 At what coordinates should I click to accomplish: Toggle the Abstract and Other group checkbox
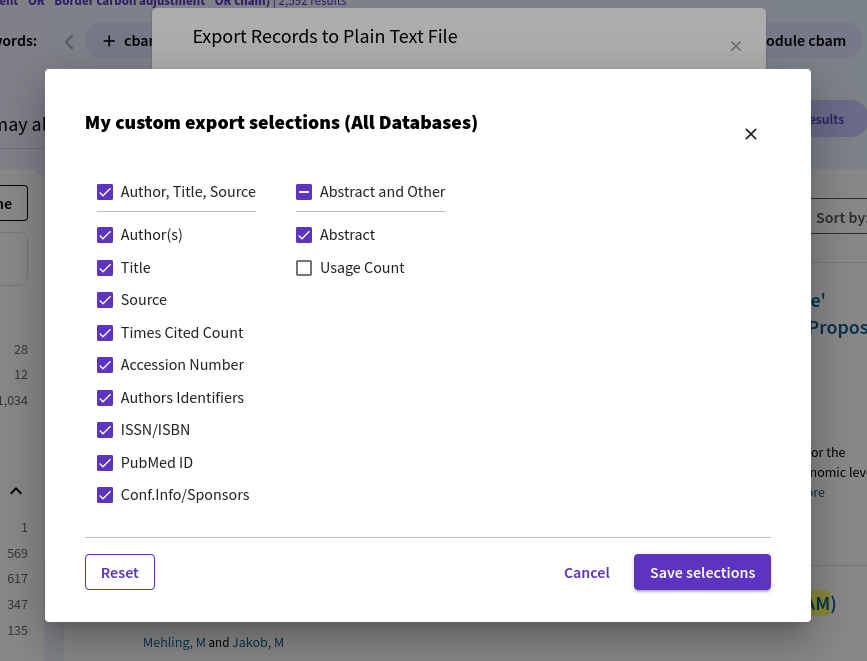click(304, 192)
